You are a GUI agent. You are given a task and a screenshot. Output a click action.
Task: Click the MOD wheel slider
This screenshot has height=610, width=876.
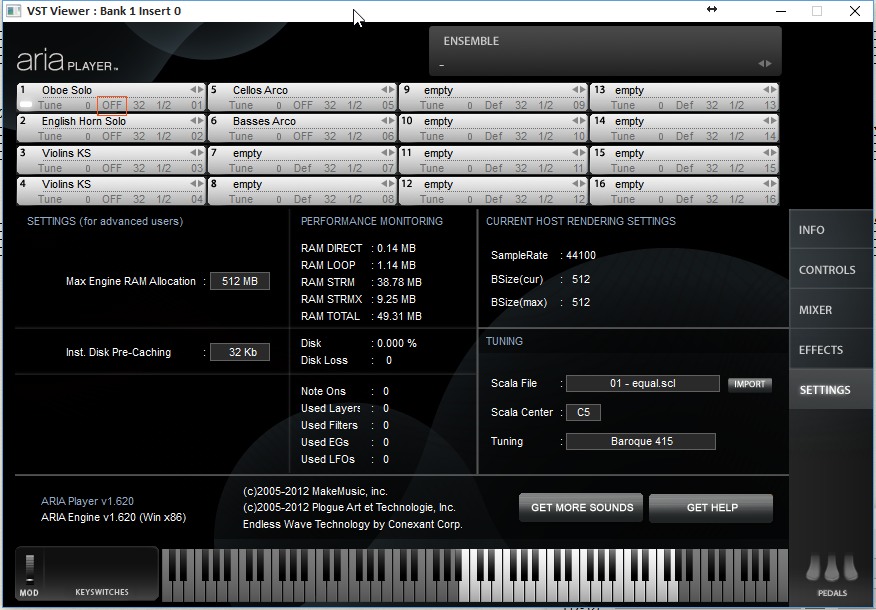(x=29, y=568)
